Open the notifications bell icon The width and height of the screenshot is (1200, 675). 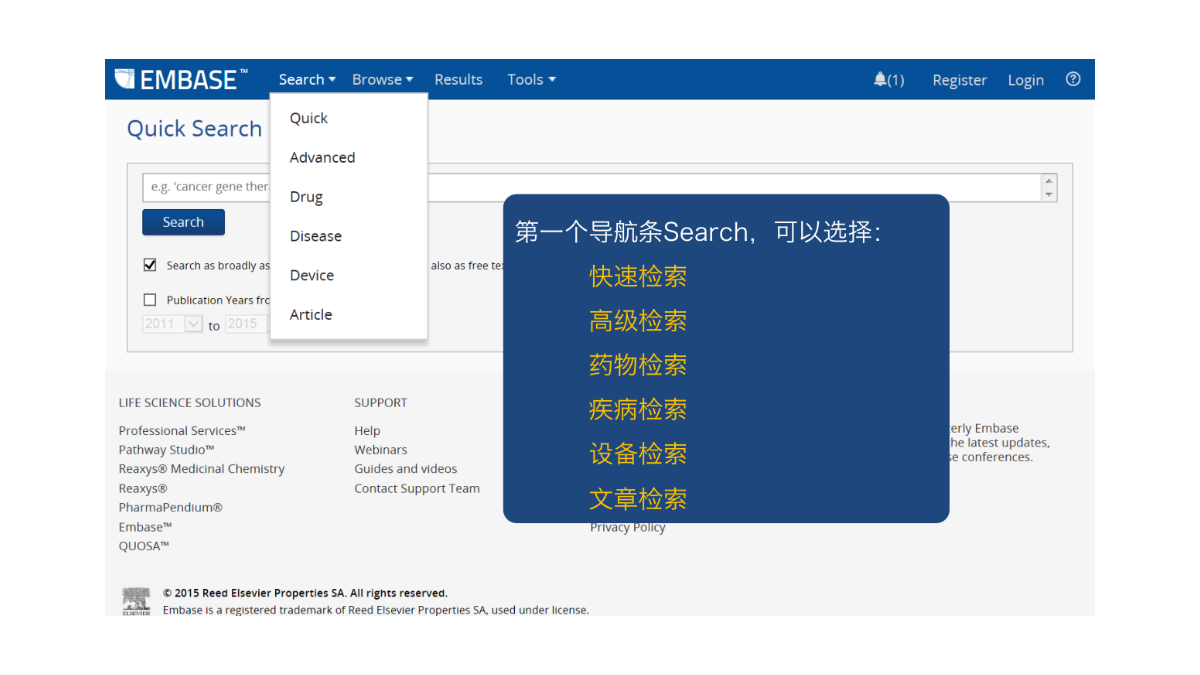[x=880, y=79]
